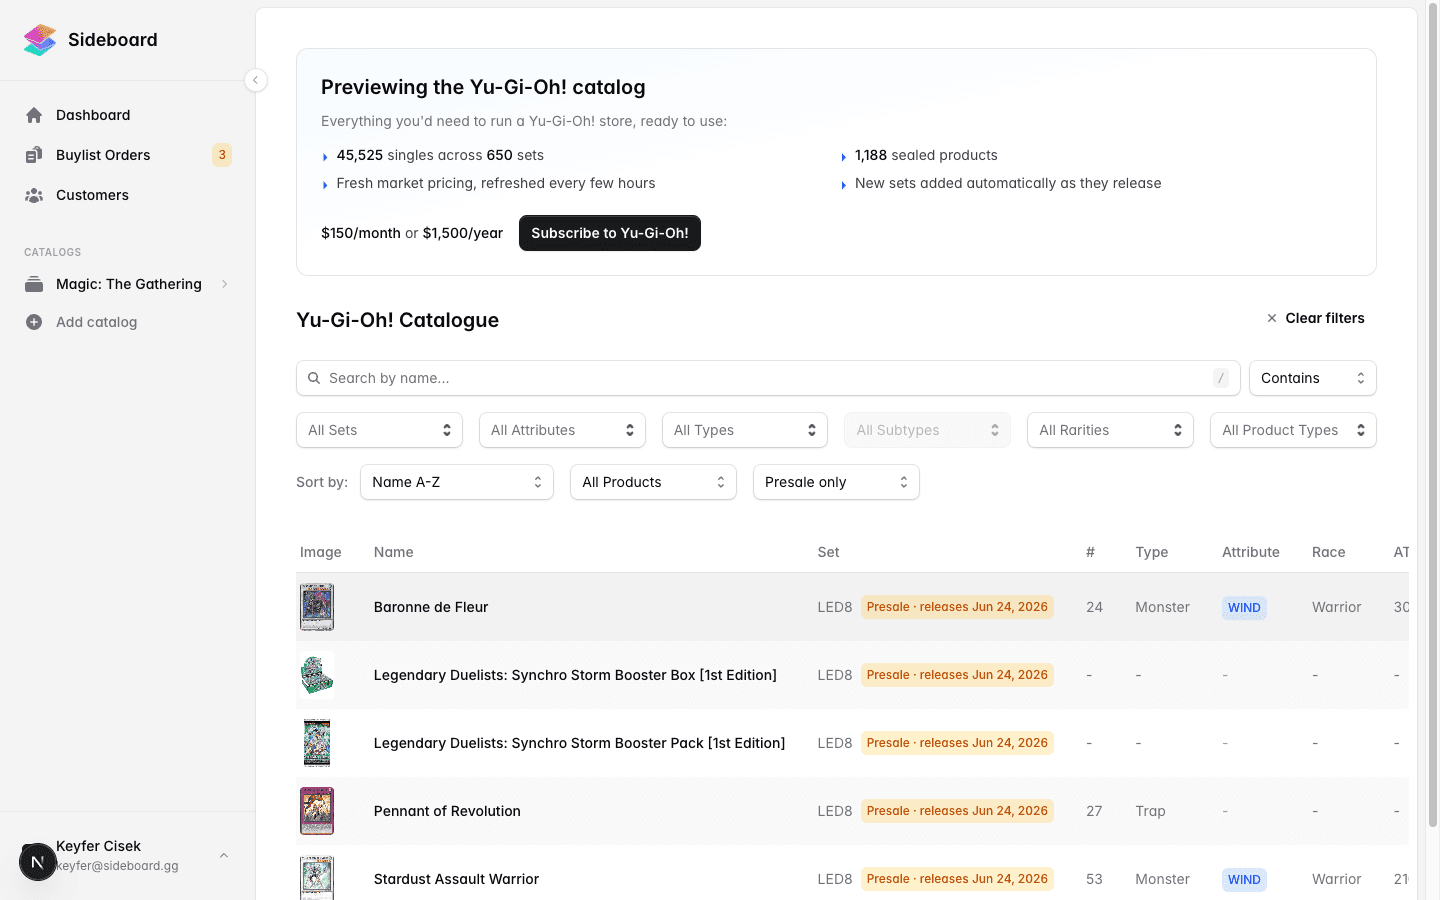This screenshot has height=900, width=1440.
Task: Collapse the sidebar with the arrow button
Action: 256,80
